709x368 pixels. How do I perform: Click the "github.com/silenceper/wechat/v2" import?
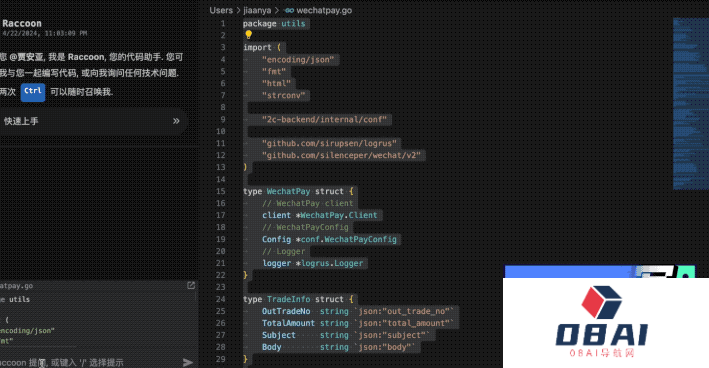coord(341,156)
